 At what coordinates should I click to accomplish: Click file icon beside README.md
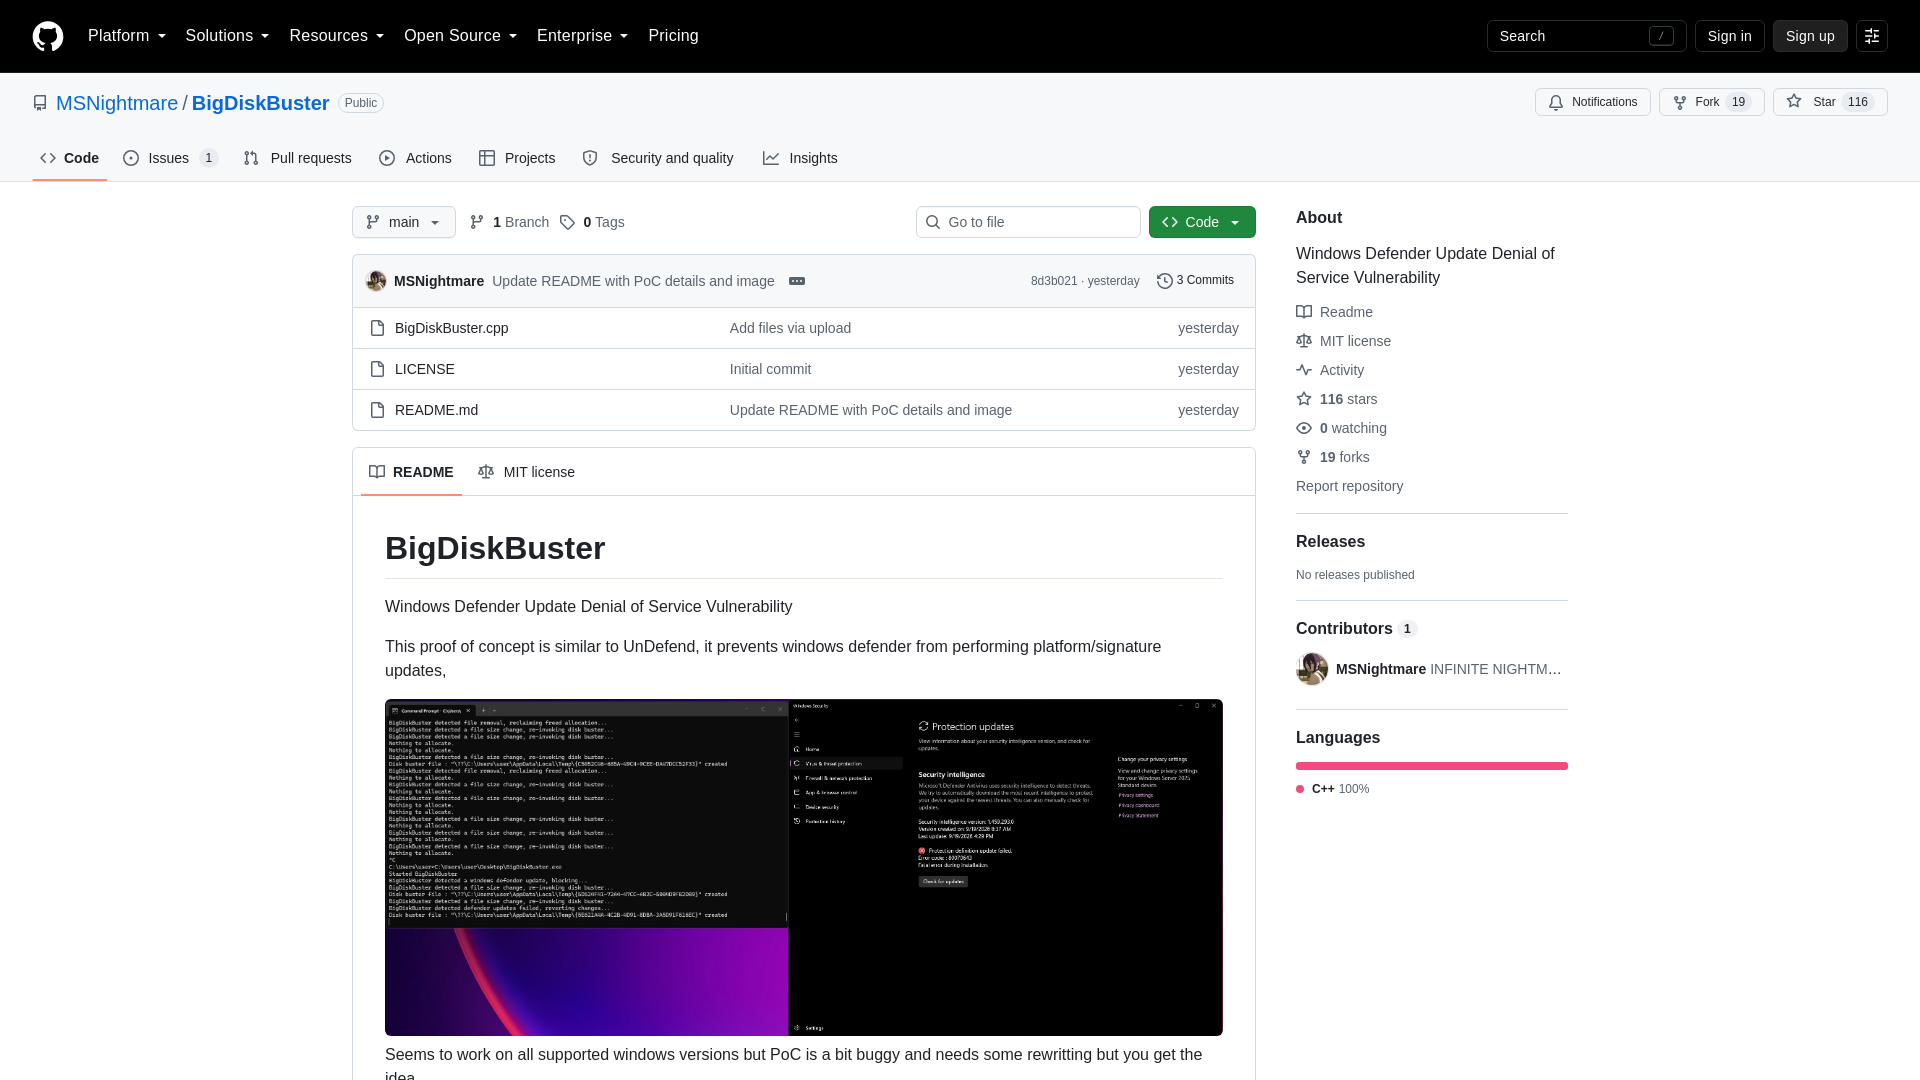pyautogui.click(x=377, y=410)
